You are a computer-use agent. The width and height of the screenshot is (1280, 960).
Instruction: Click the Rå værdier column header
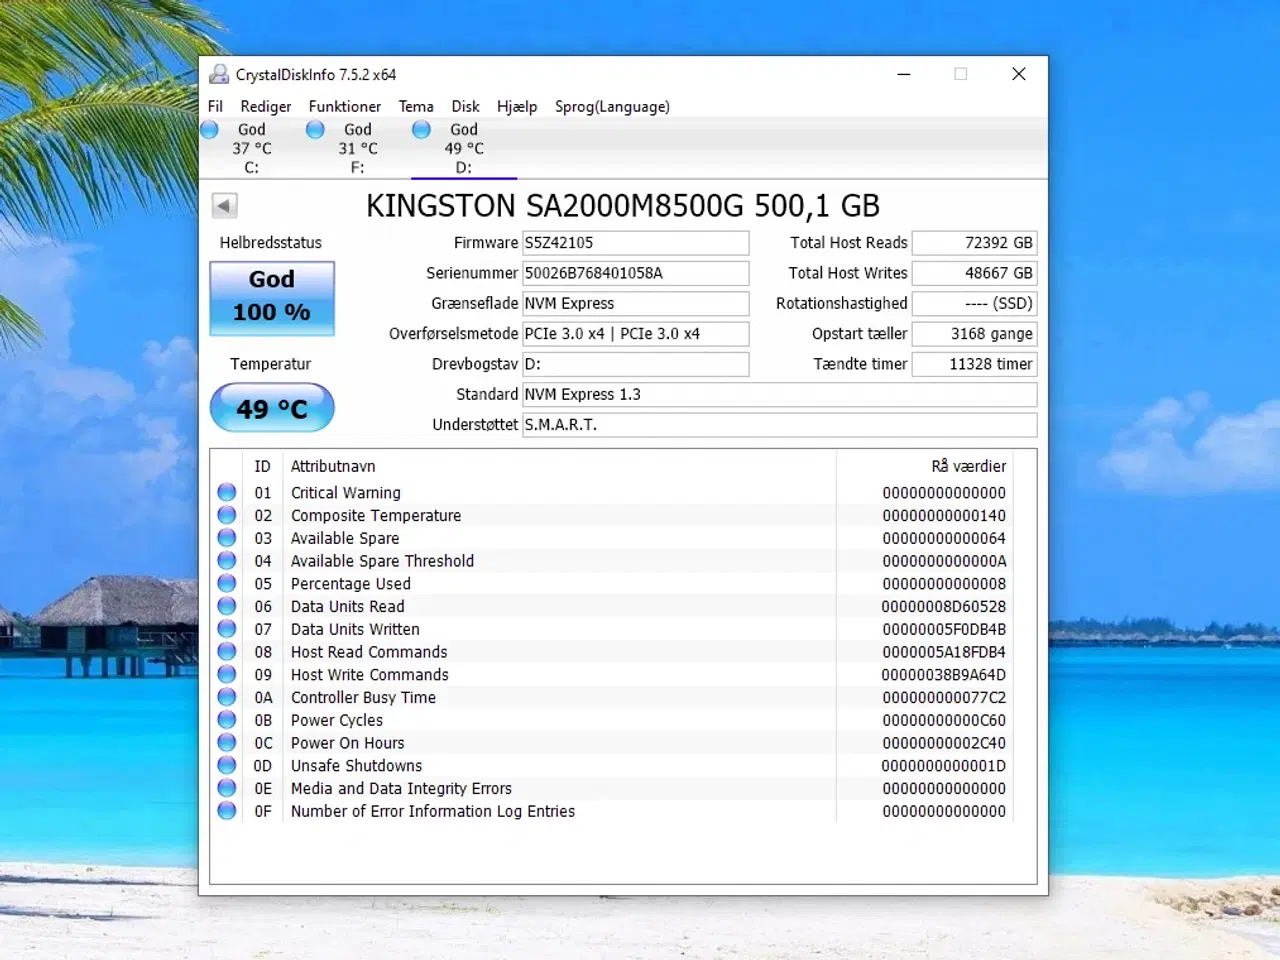[x=968, y=466]
